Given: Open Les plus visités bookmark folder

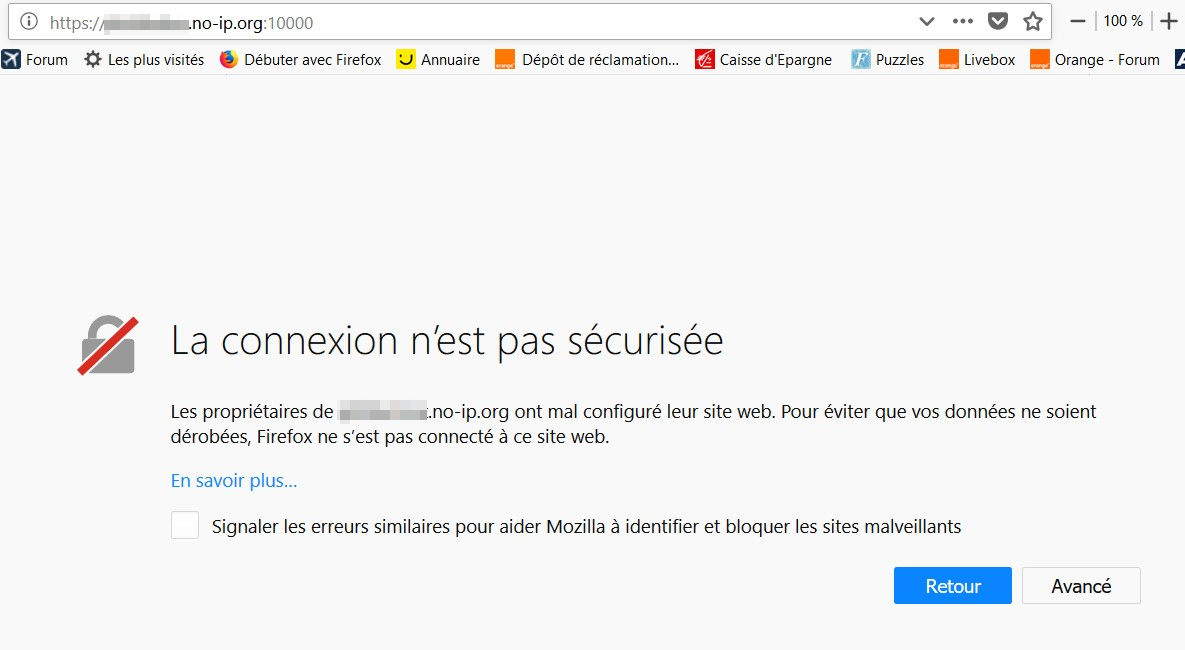Looking at the screenshot, I should [145, 60].
